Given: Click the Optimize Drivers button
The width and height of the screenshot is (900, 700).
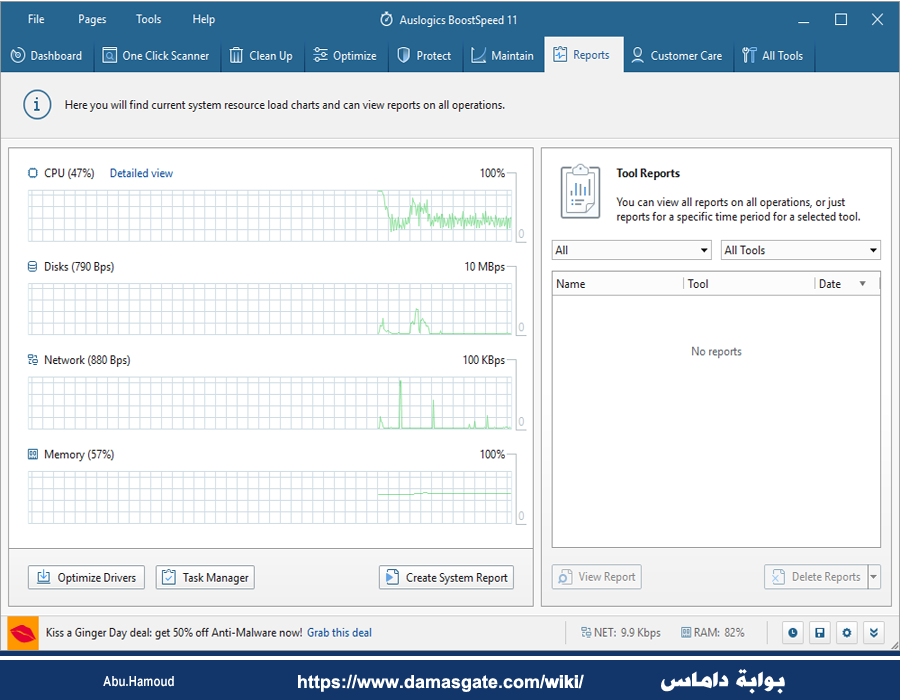Looking at the screenshot, I should point(86,577).
